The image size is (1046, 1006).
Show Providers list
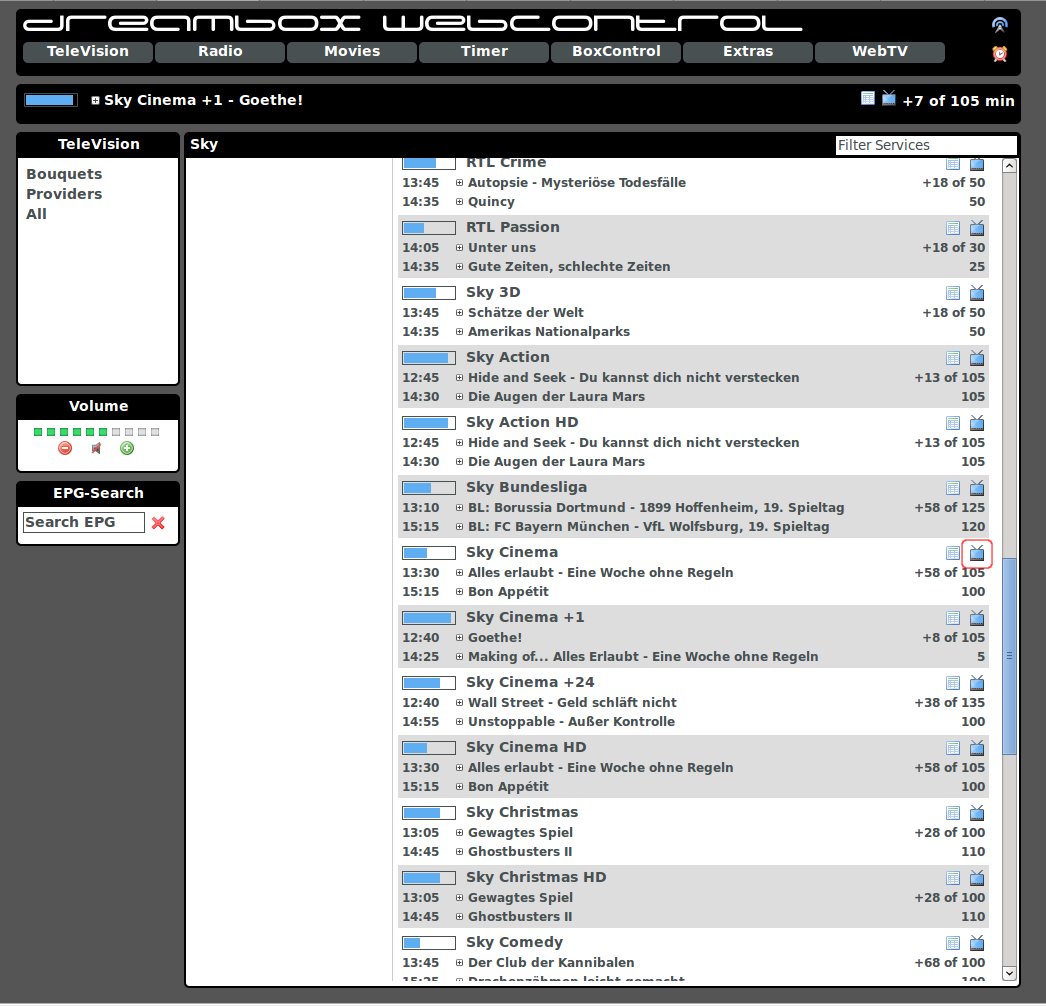pyautogui.click(x=64, y=194)
